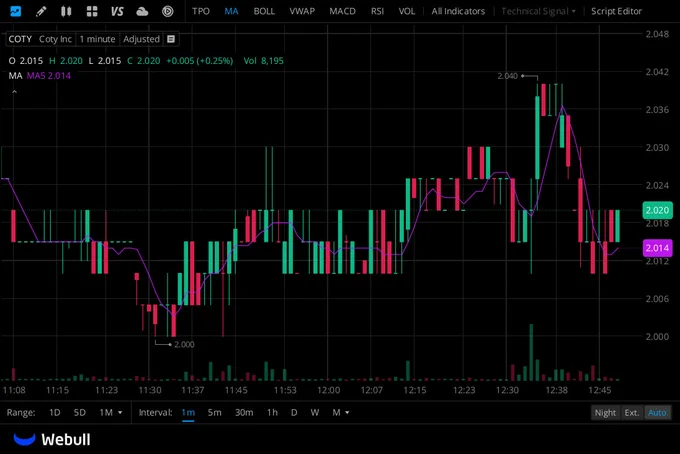Toggle the MA indicator

coord(231,11)
